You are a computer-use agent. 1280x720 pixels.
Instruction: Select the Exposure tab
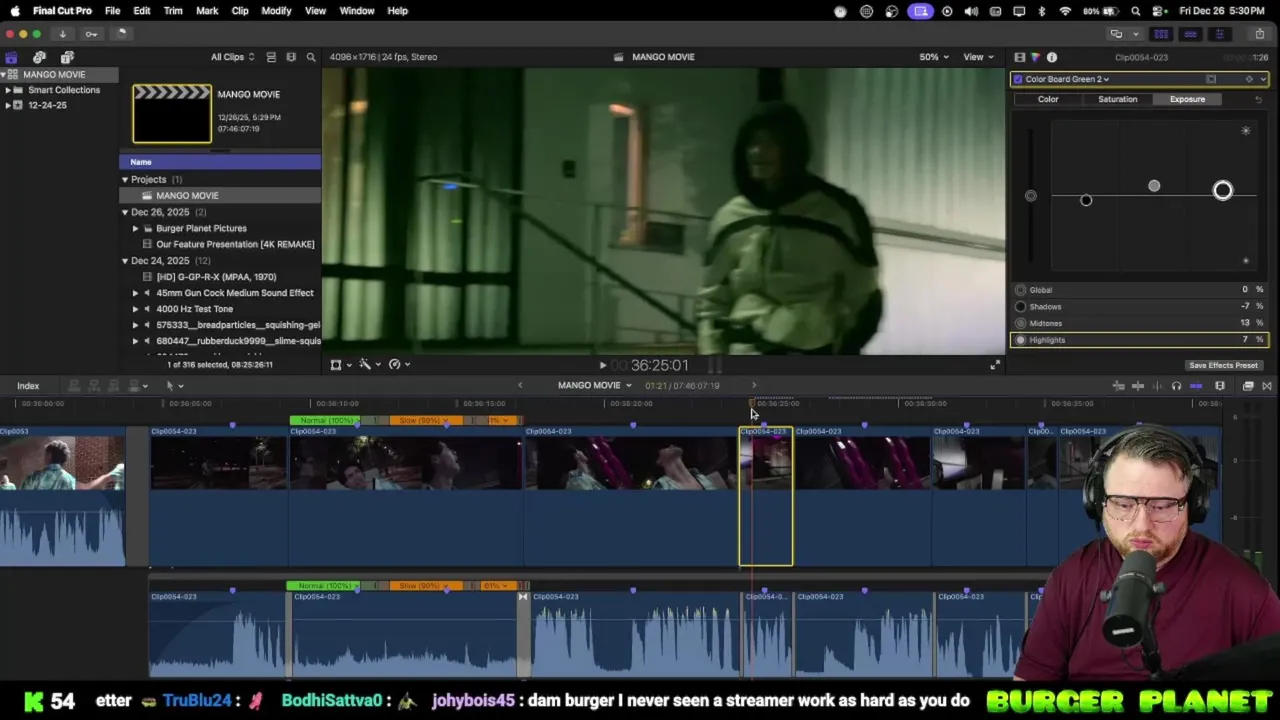pos(1187,99)
